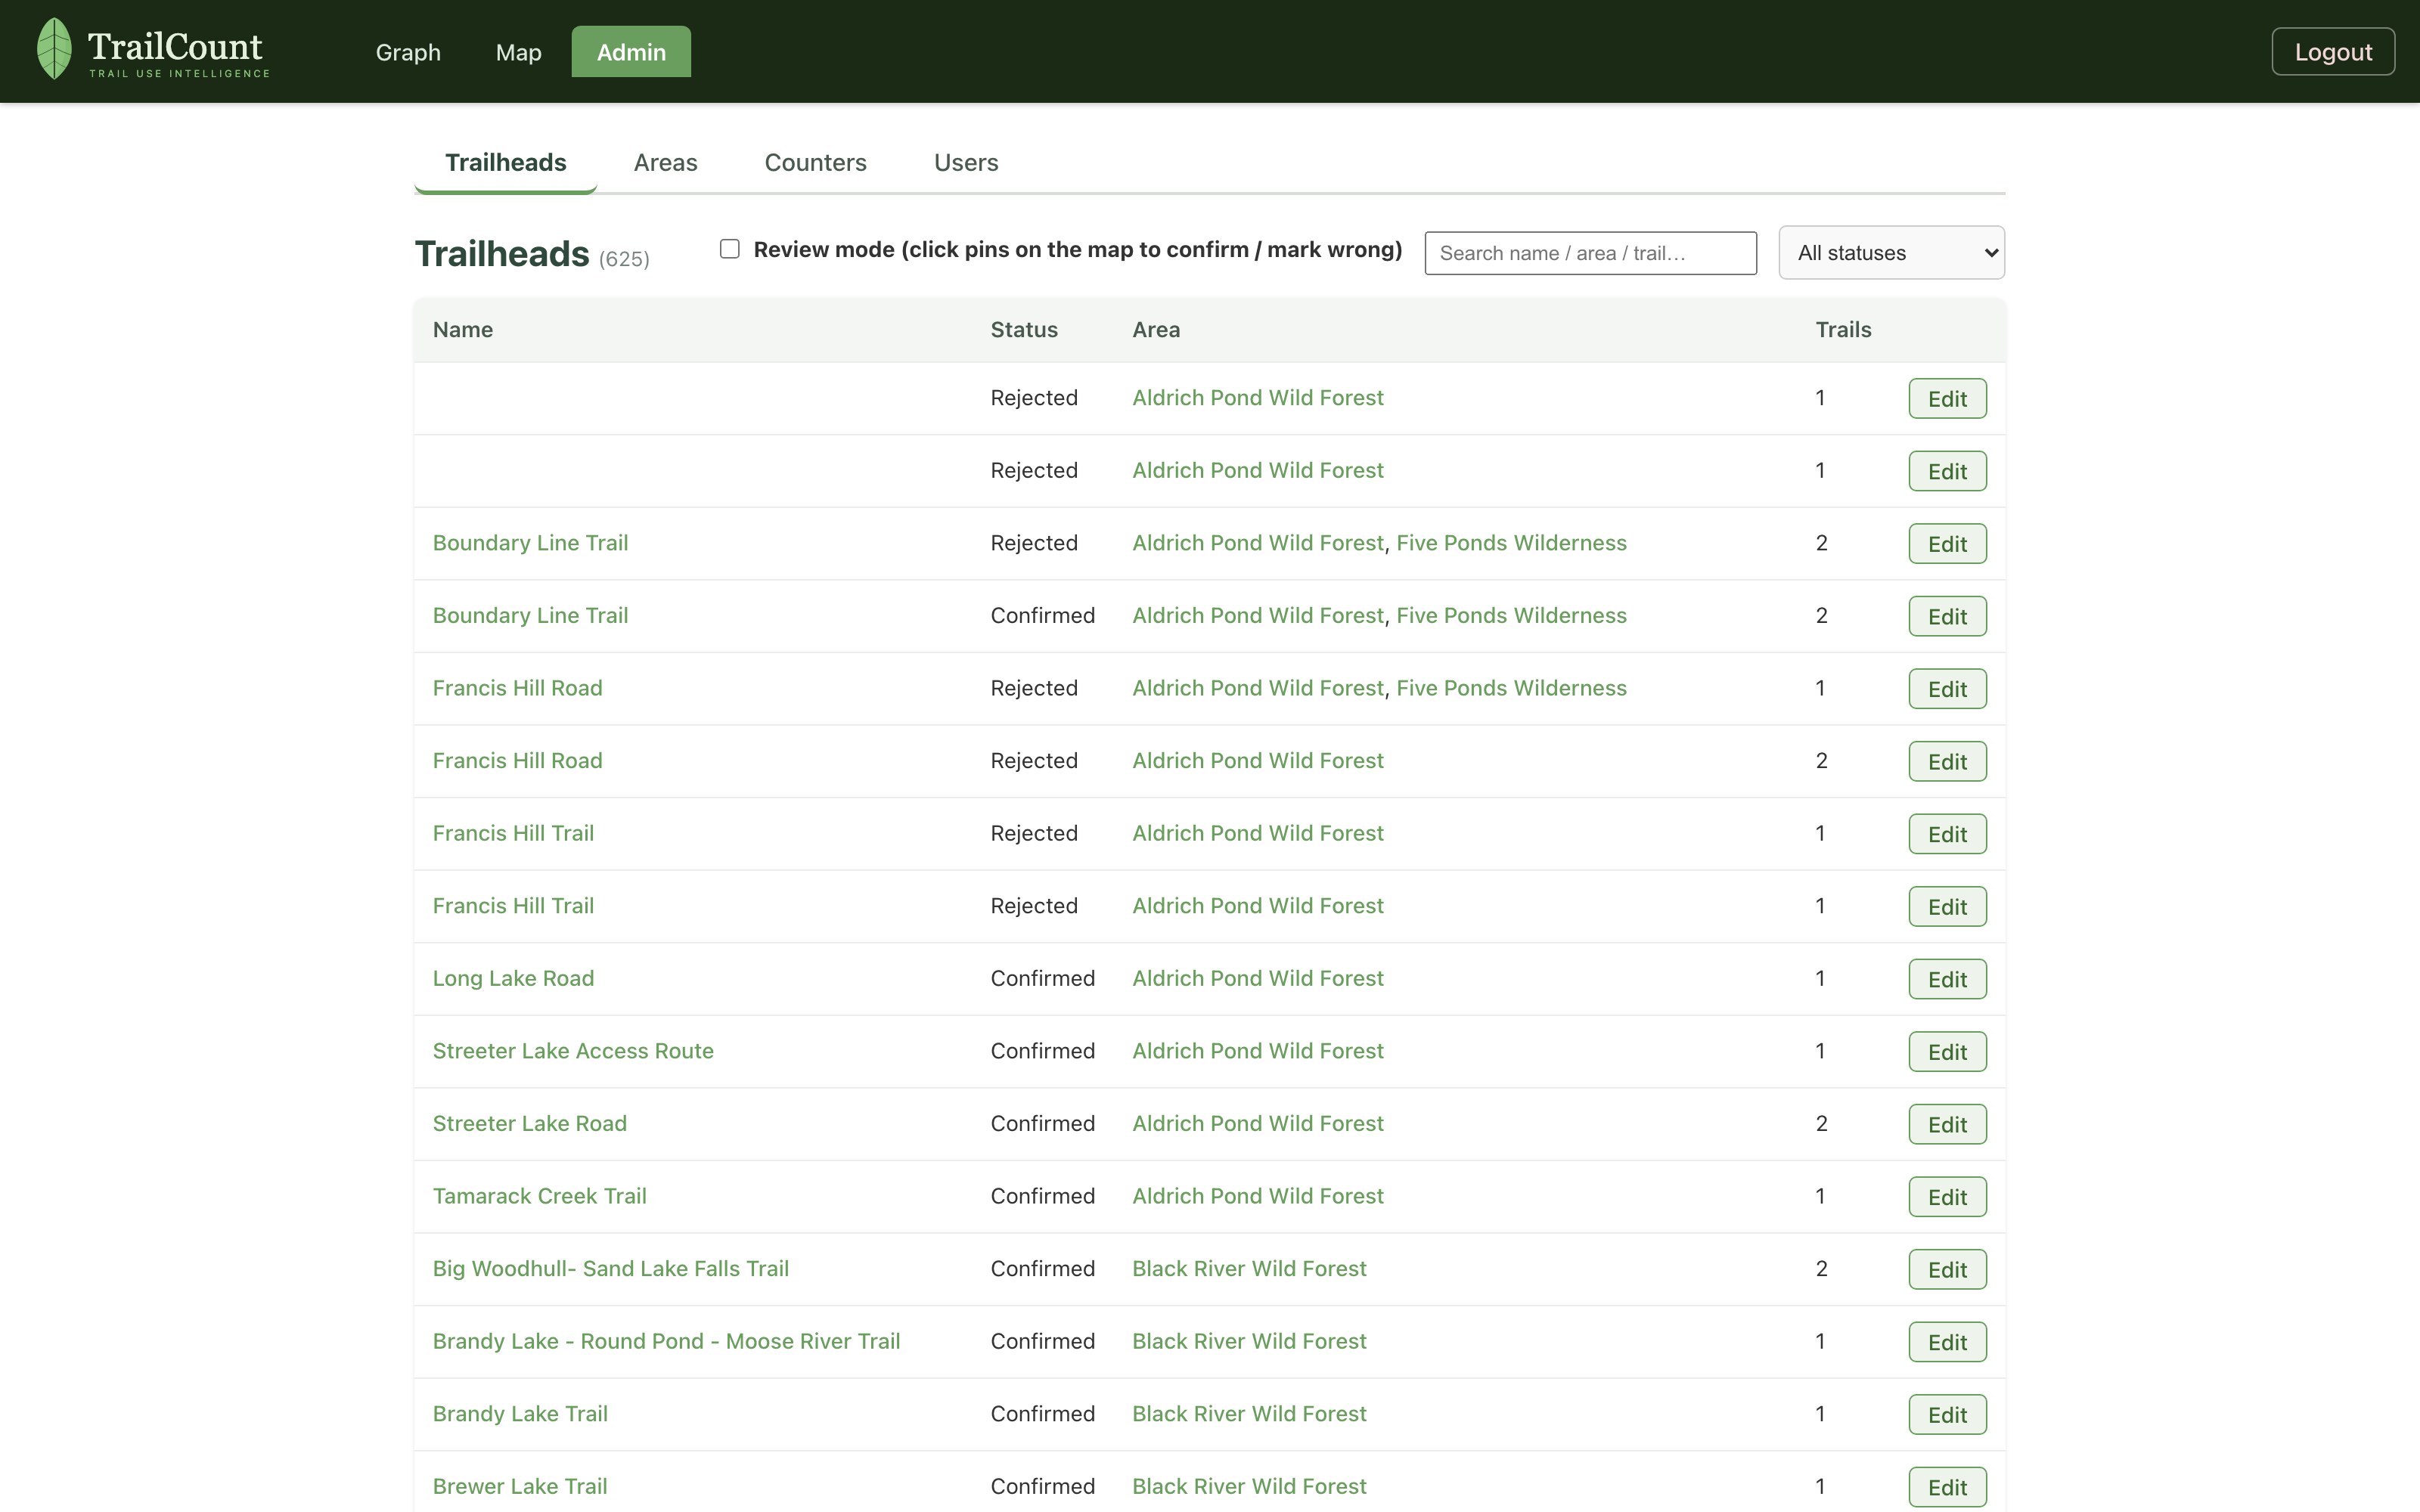The height and width of the screenshot is (1512, 2420).
Task: Open Aldrich Pond Wild Forest in Tamarack Creek row
Action: coord(1257,1196)
